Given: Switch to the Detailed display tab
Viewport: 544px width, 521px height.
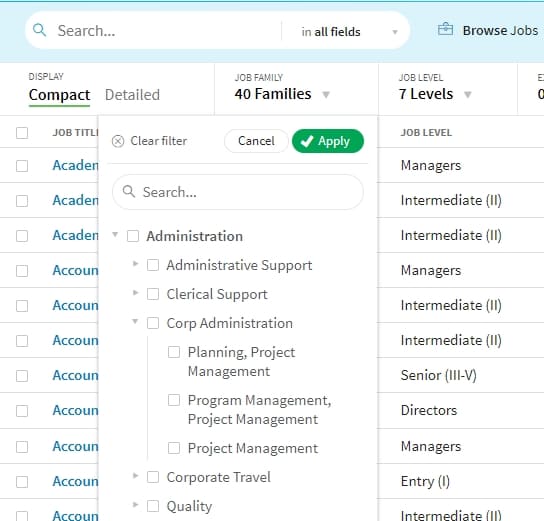Looking at the screenshot, I should pyautogui.click(x=132, y=95).
